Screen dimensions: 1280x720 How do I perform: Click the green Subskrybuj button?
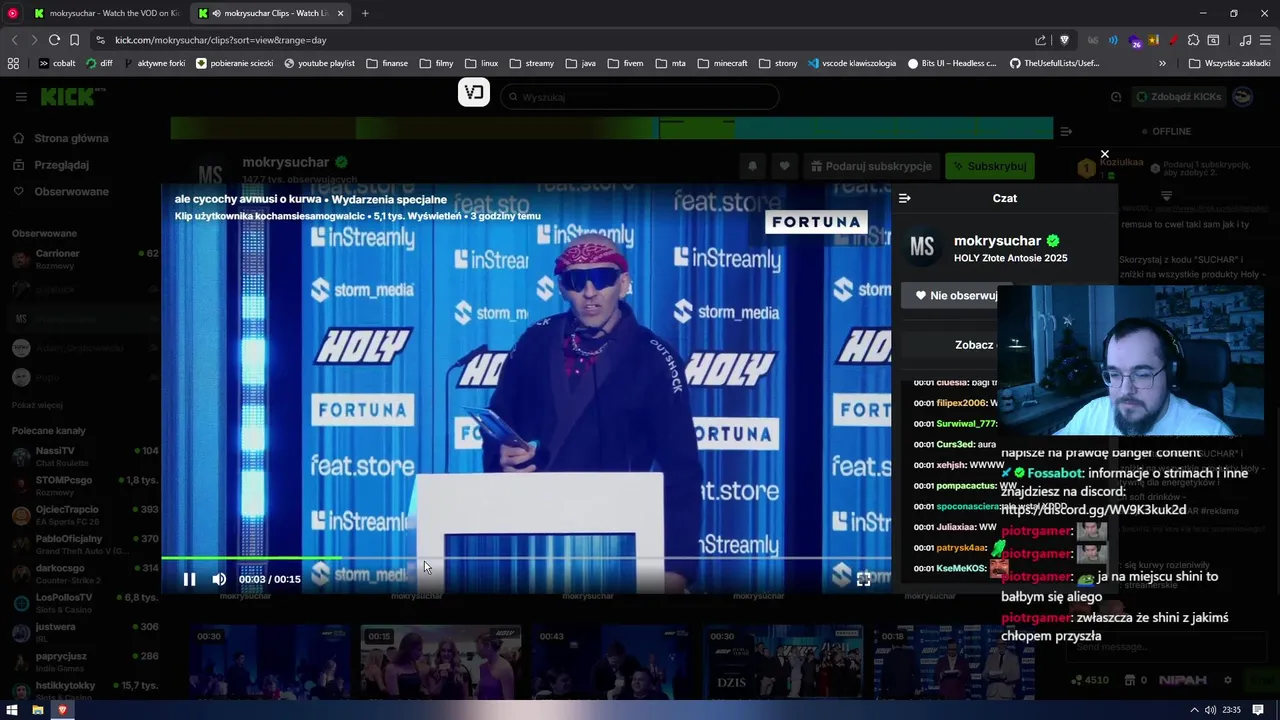click(x=989, y=166)
